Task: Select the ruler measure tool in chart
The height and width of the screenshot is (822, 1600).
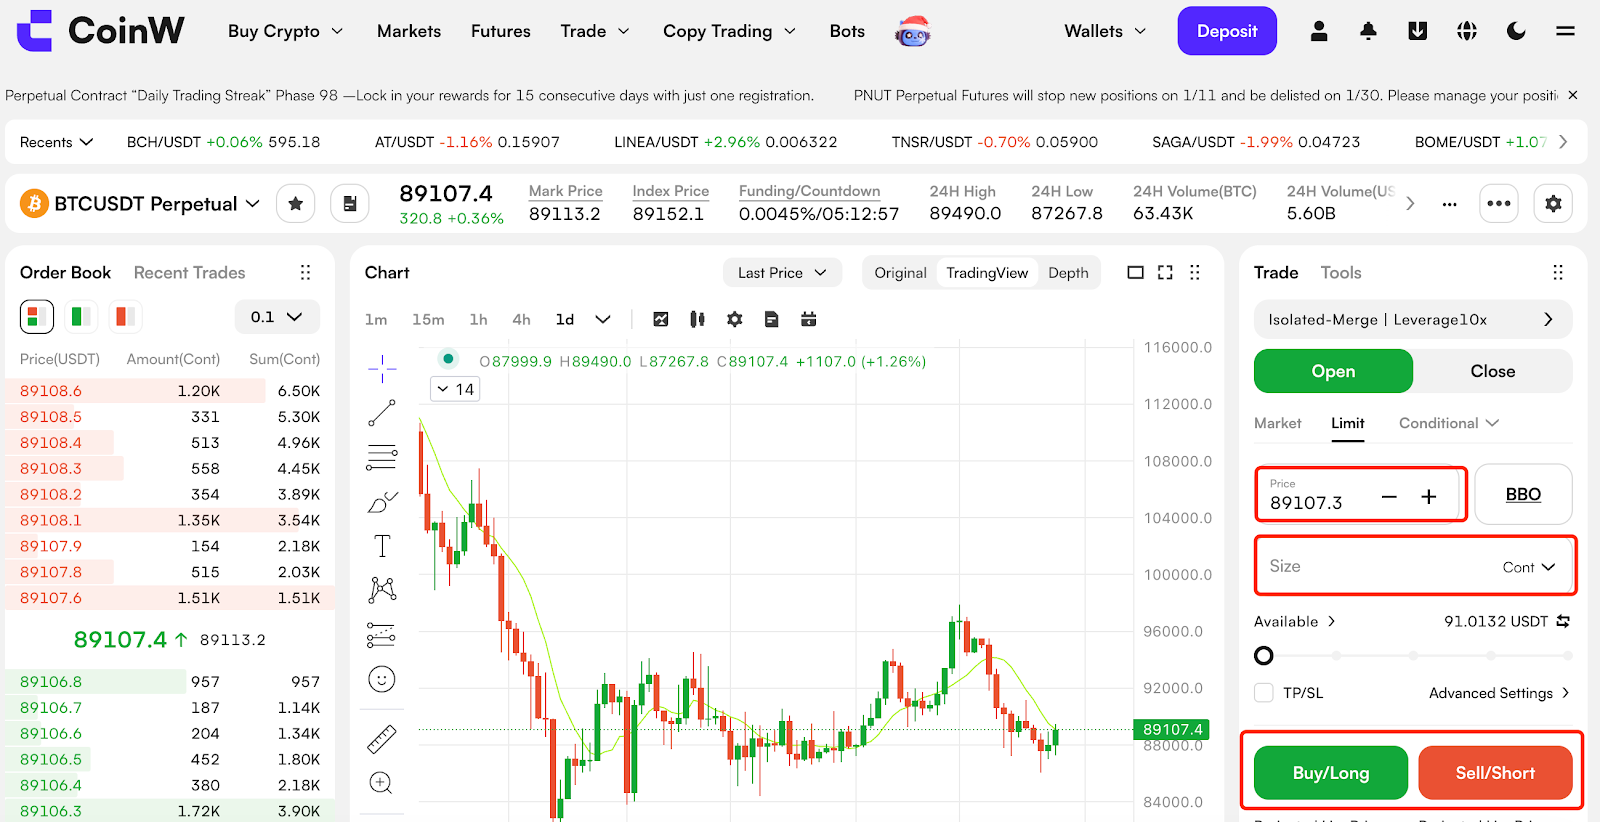Action: coord(382,739)
